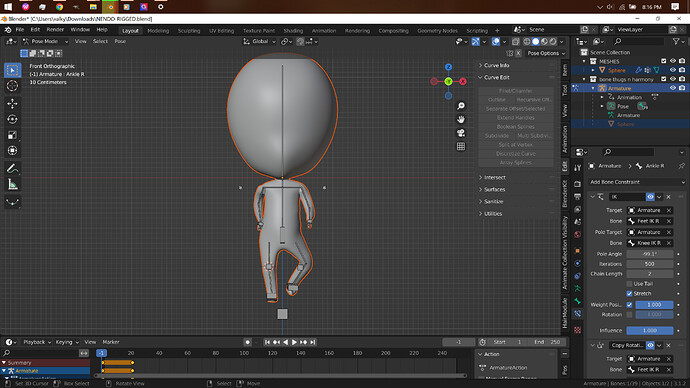
Task: Select the Annotate tool
Action: pyautogui.click(x=12, y=169)
